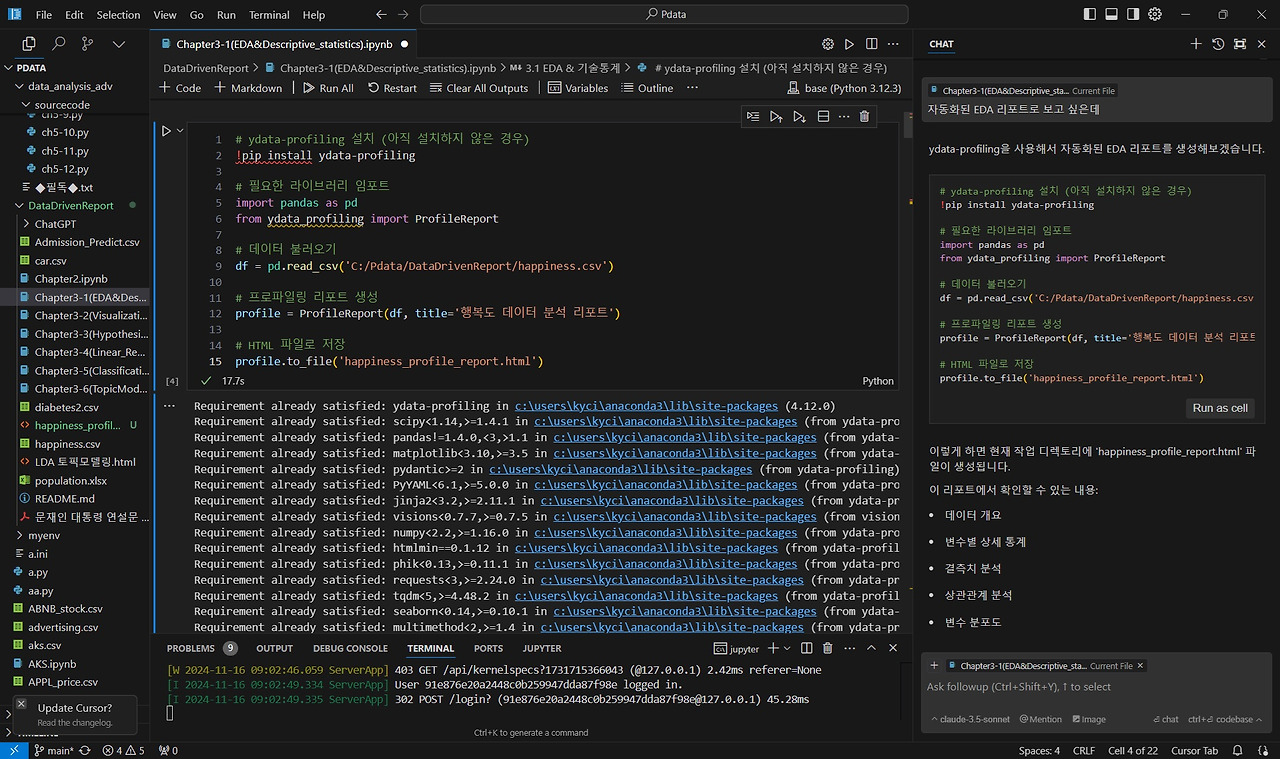Split the current notebook cell

tap(823, 117)
